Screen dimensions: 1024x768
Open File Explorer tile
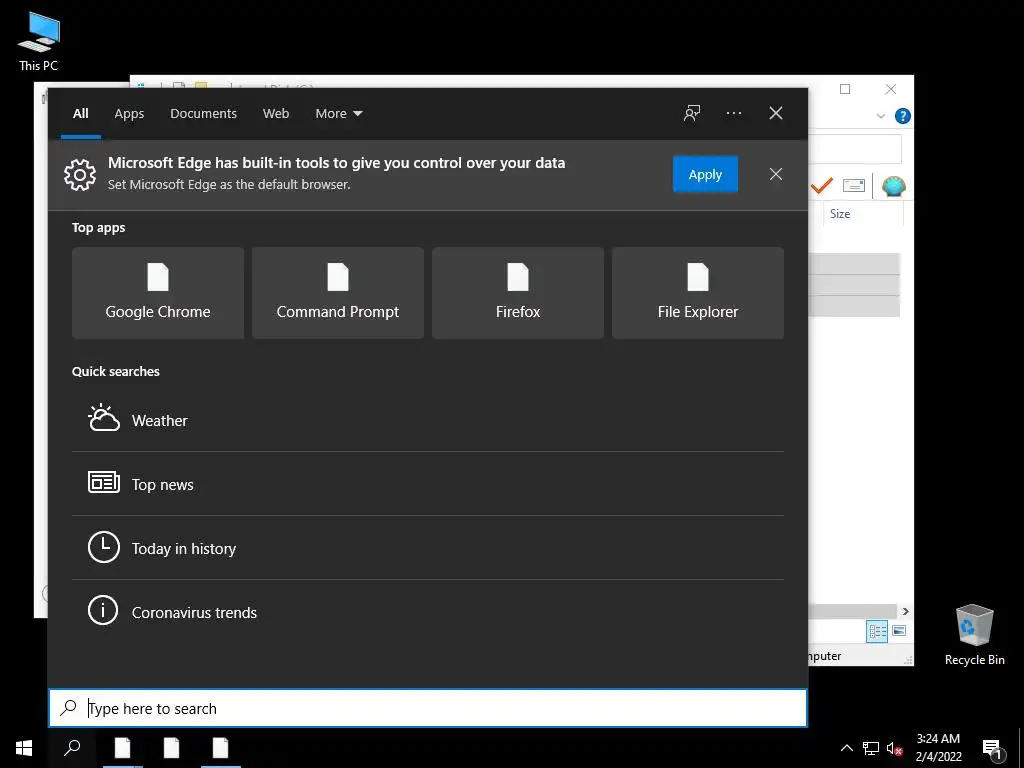point(697,293)
